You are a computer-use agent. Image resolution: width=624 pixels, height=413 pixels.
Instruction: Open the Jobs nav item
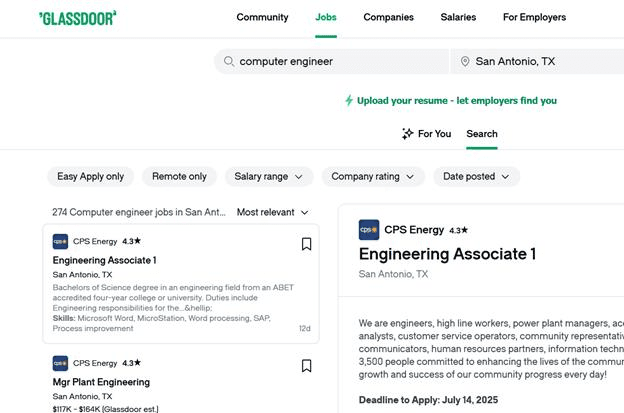point(326,17)
